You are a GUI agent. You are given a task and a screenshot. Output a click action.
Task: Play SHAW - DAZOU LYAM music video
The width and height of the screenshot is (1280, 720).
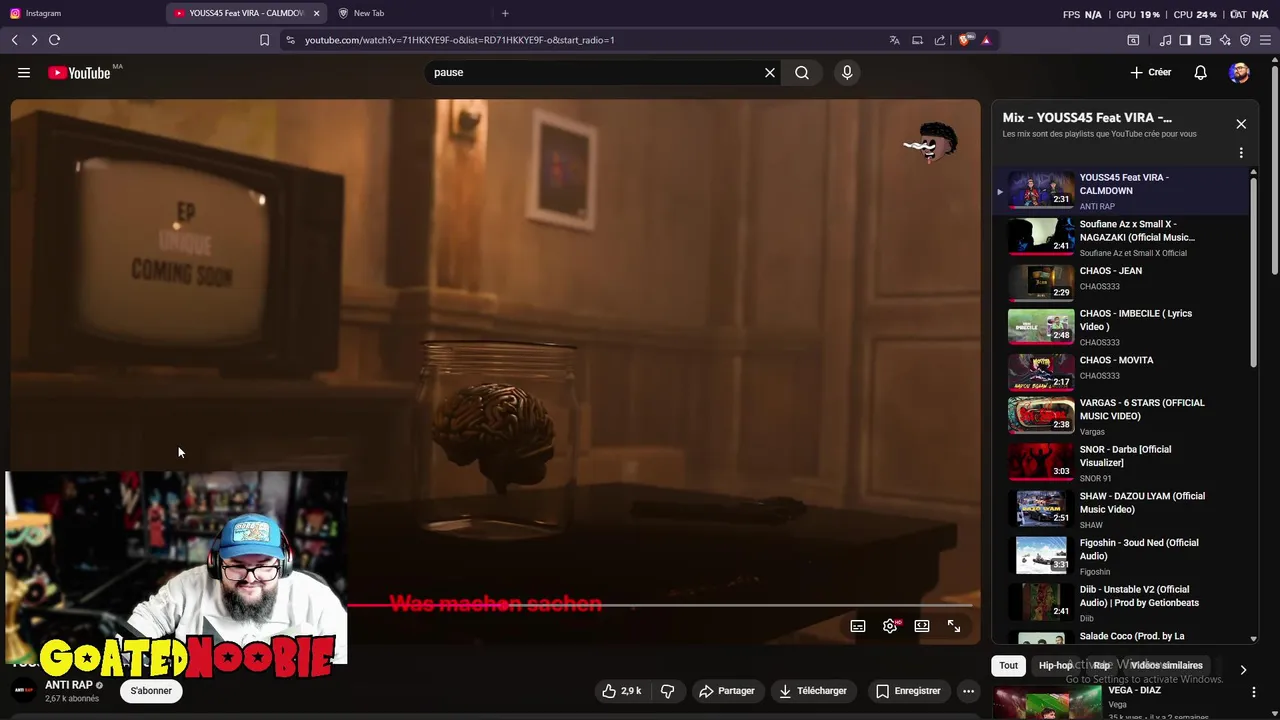tap(1122, 510)
